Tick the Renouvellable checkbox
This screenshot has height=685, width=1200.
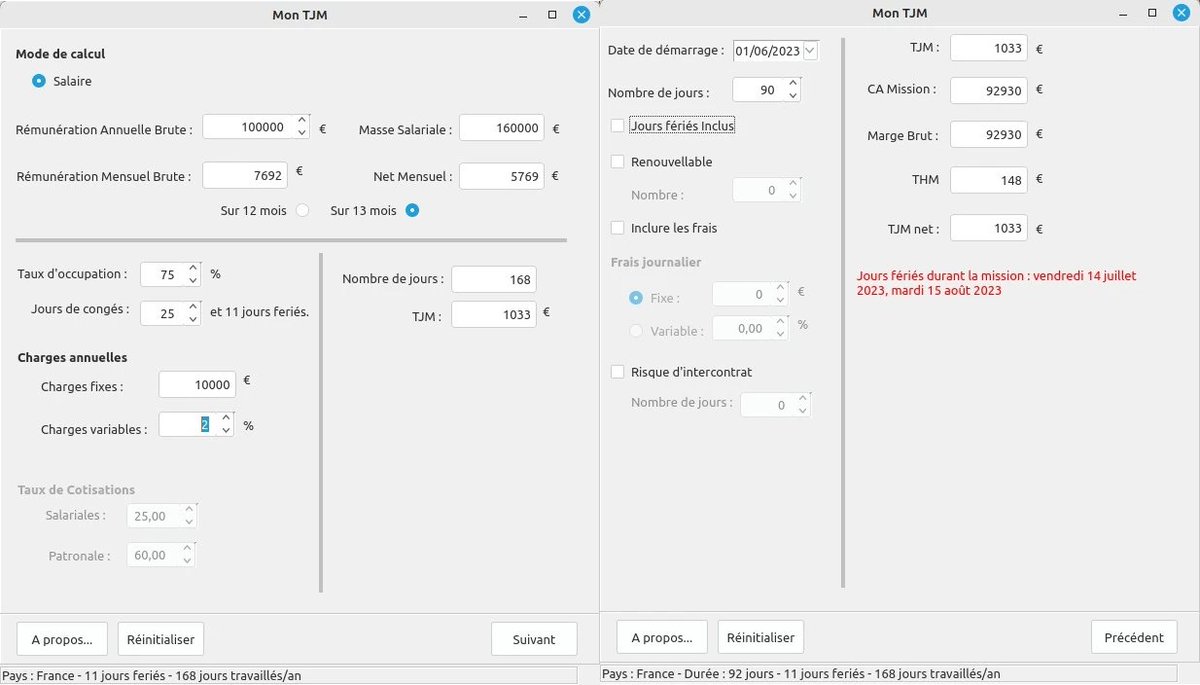[x=618, y=162]
